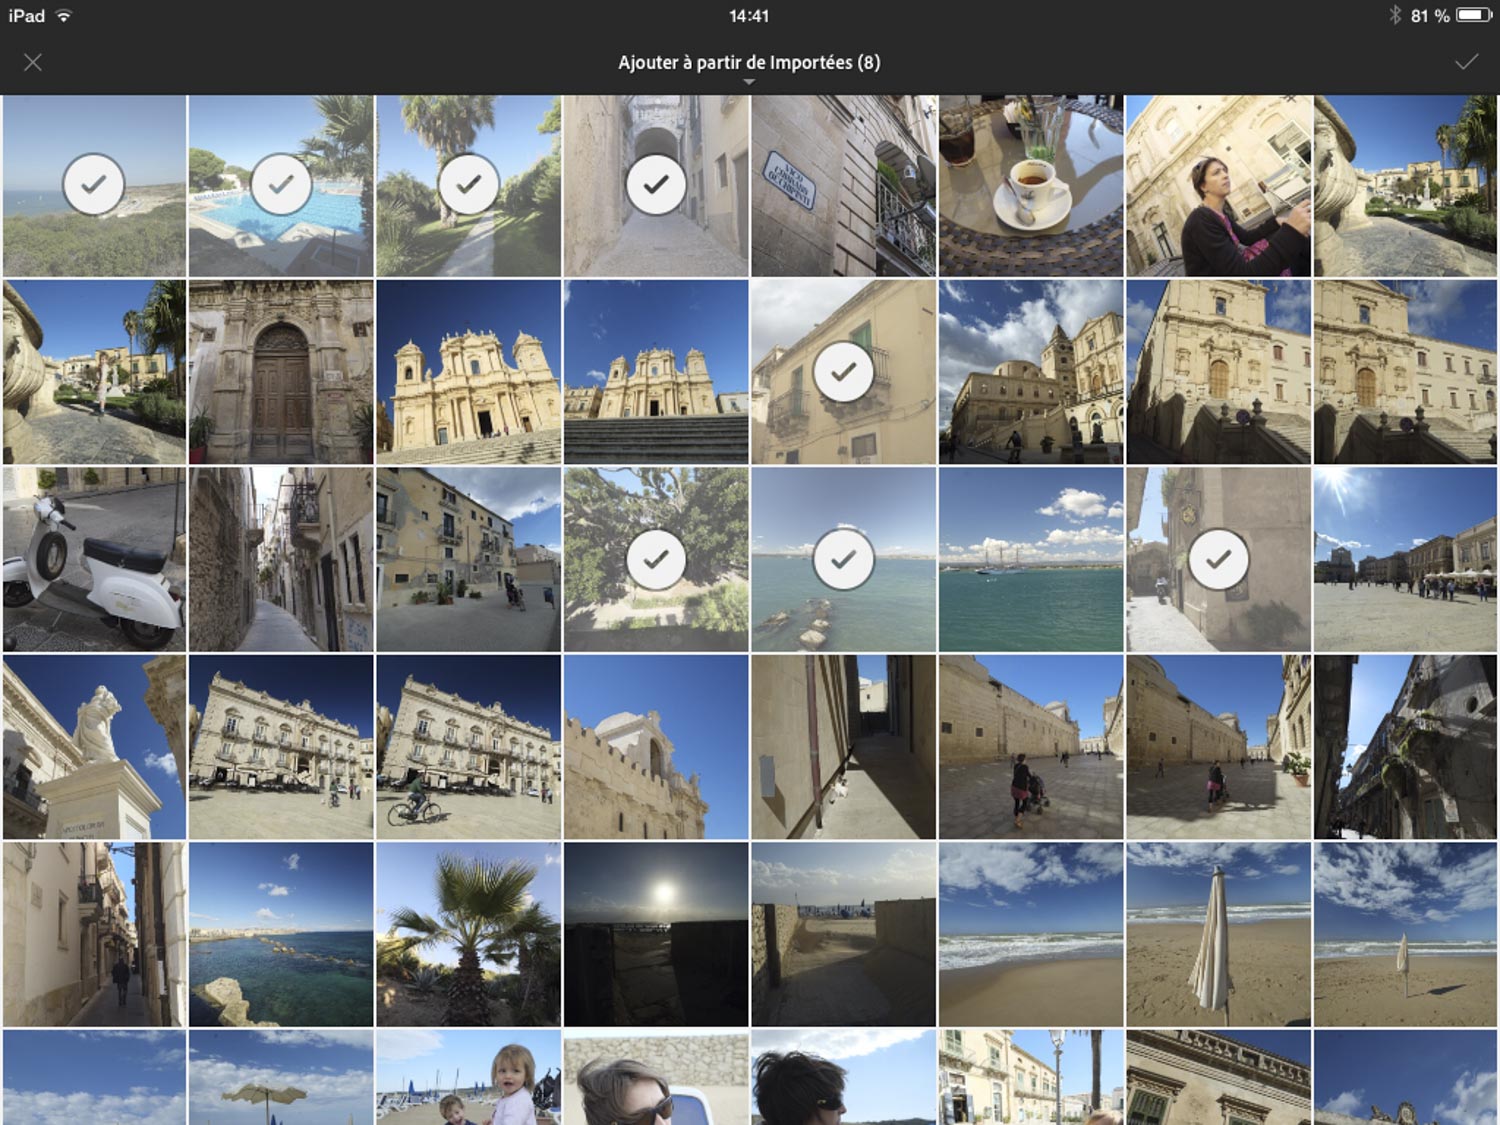
Task: Tap the Bluetooth status icon
Action: (x=1395, y=15)
